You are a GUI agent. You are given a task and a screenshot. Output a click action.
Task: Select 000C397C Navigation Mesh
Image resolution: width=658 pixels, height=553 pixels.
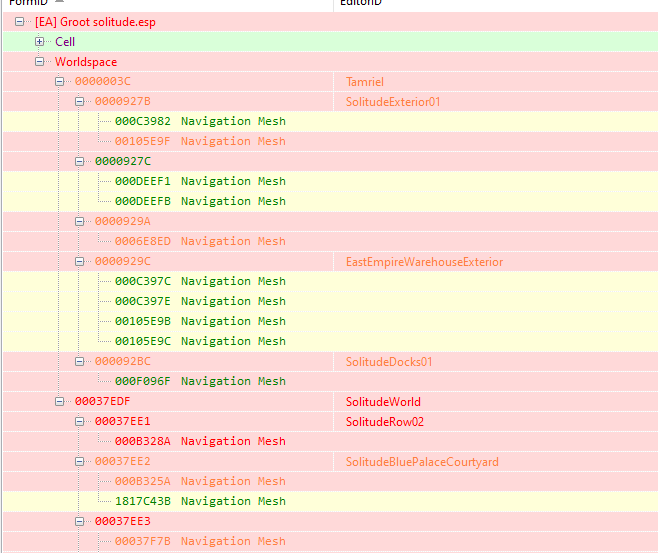(x=200, y=281)
